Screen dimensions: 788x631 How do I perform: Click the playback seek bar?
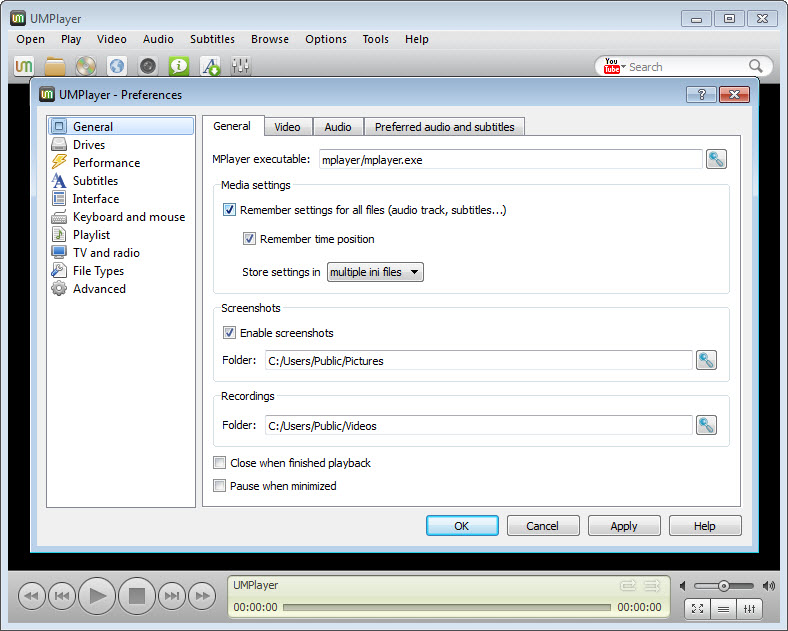447,607
